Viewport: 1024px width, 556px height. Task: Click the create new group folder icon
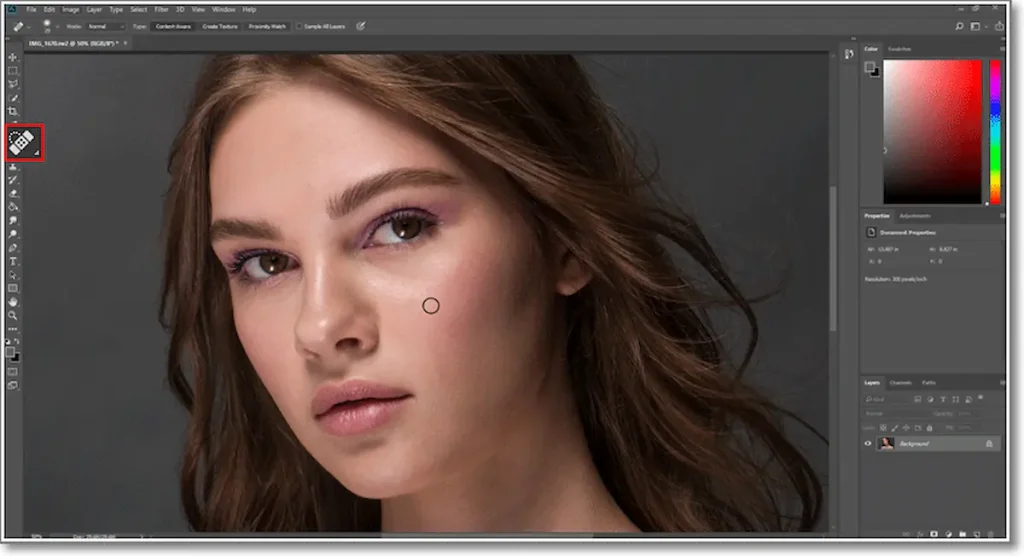963,534
